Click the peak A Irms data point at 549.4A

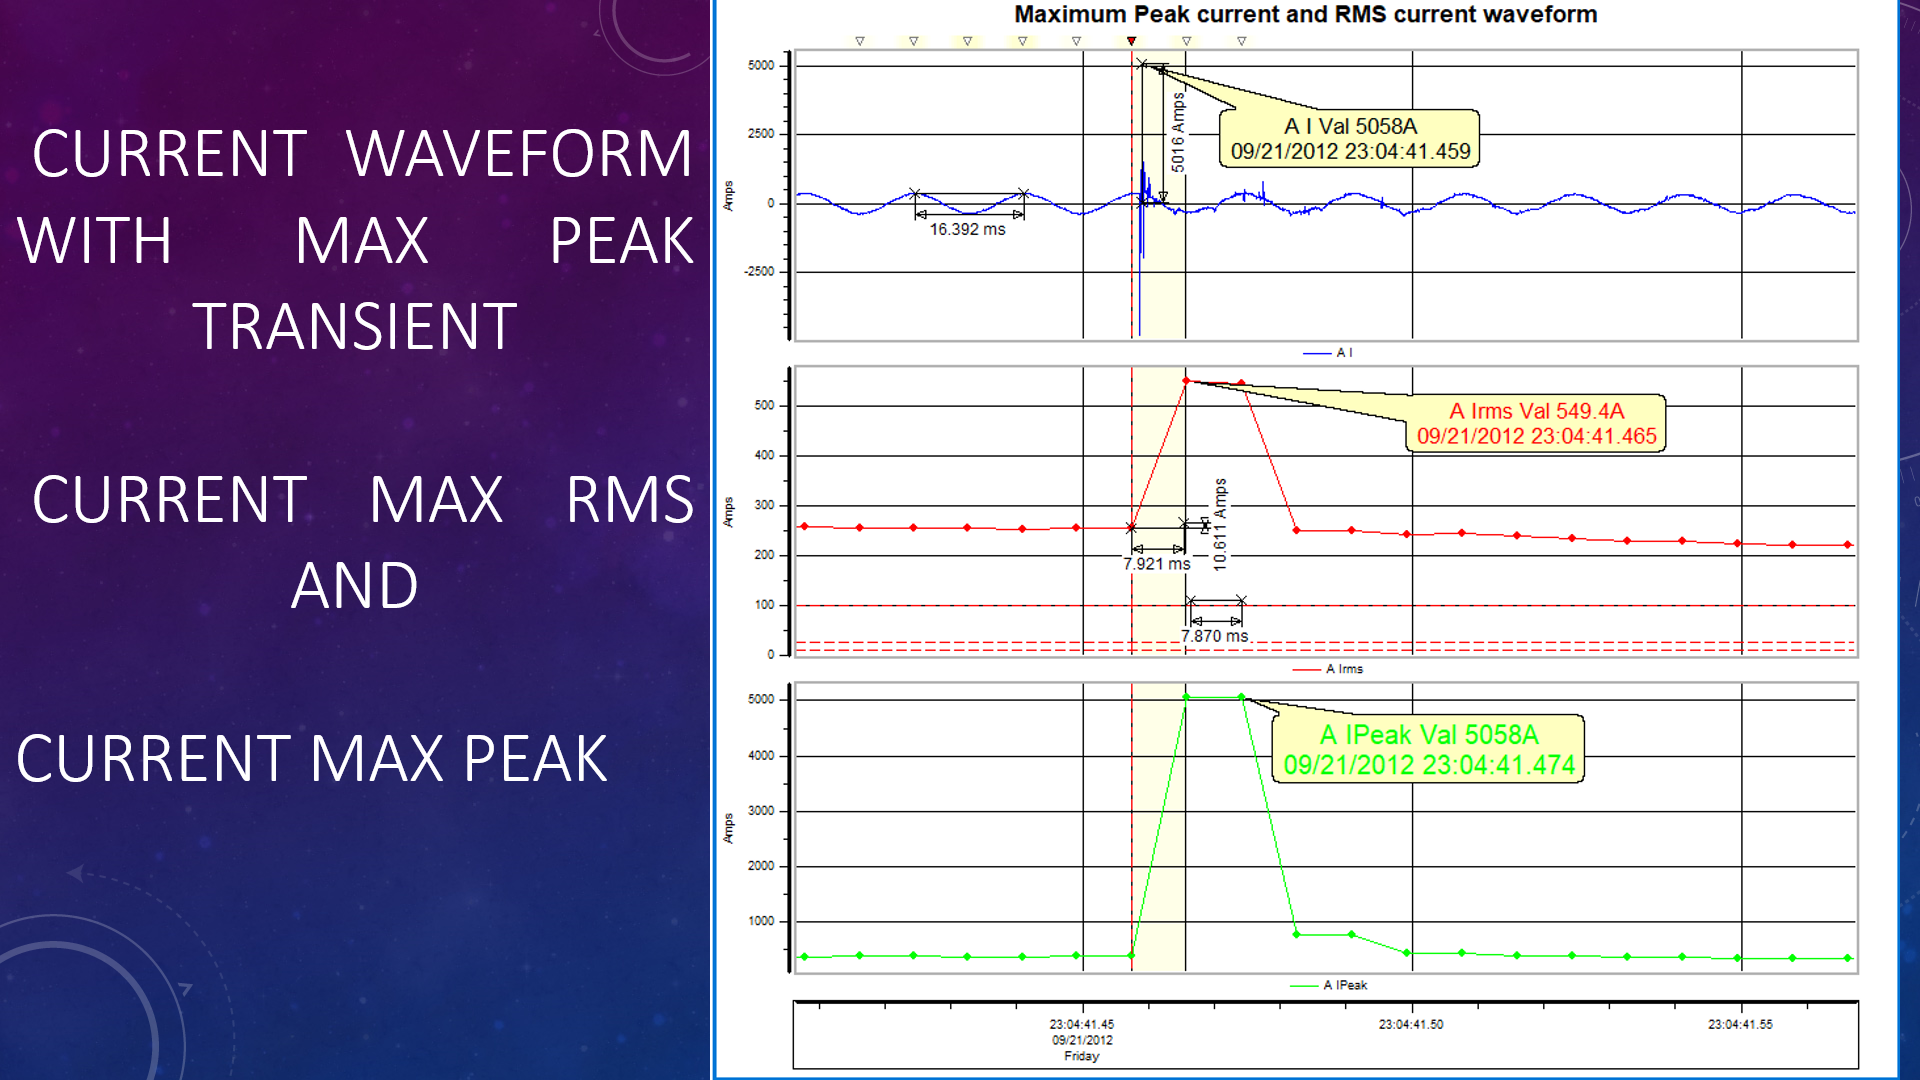tap(1185, 380)
